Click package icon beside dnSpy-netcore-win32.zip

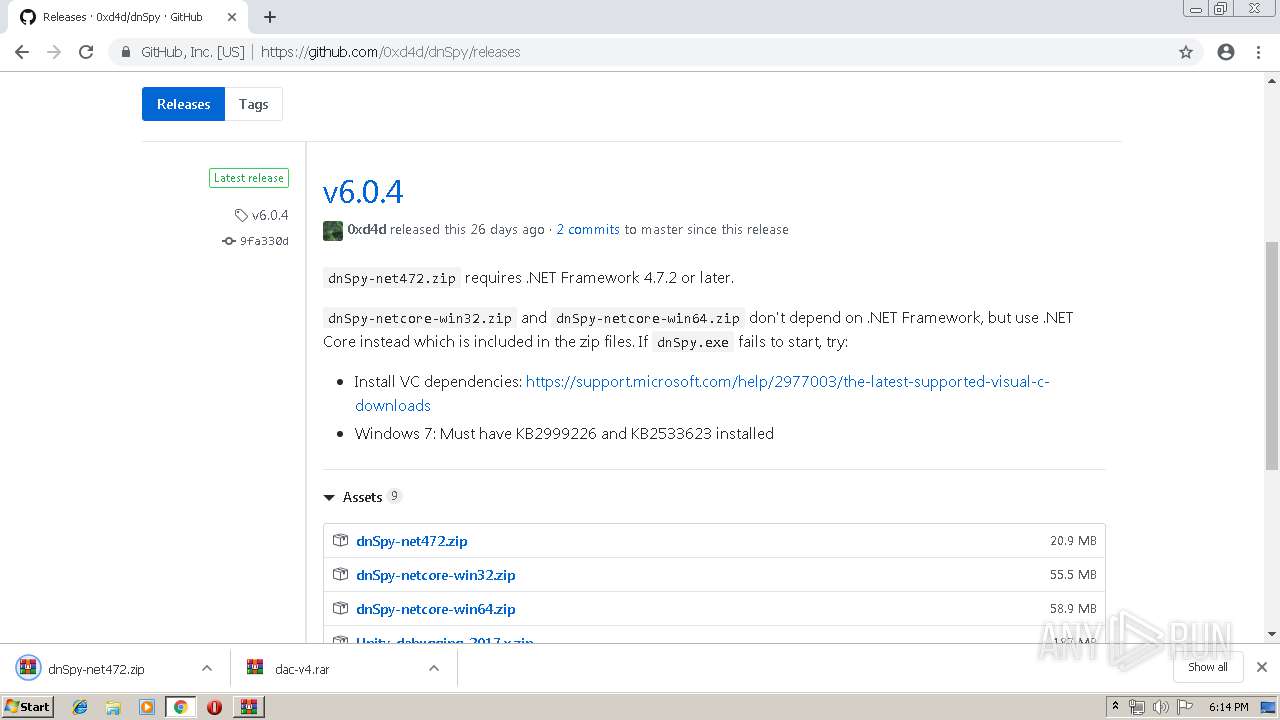341,575
